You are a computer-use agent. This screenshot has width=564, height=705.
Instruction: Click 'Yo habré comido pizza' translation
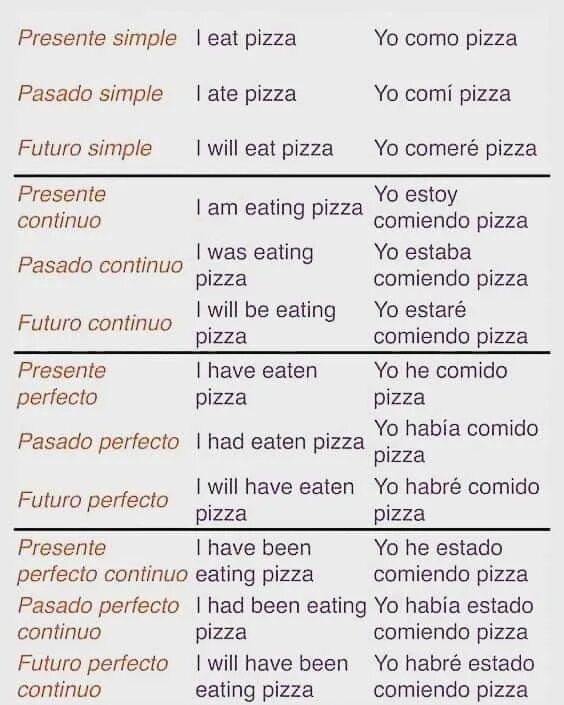click(457, 500)
